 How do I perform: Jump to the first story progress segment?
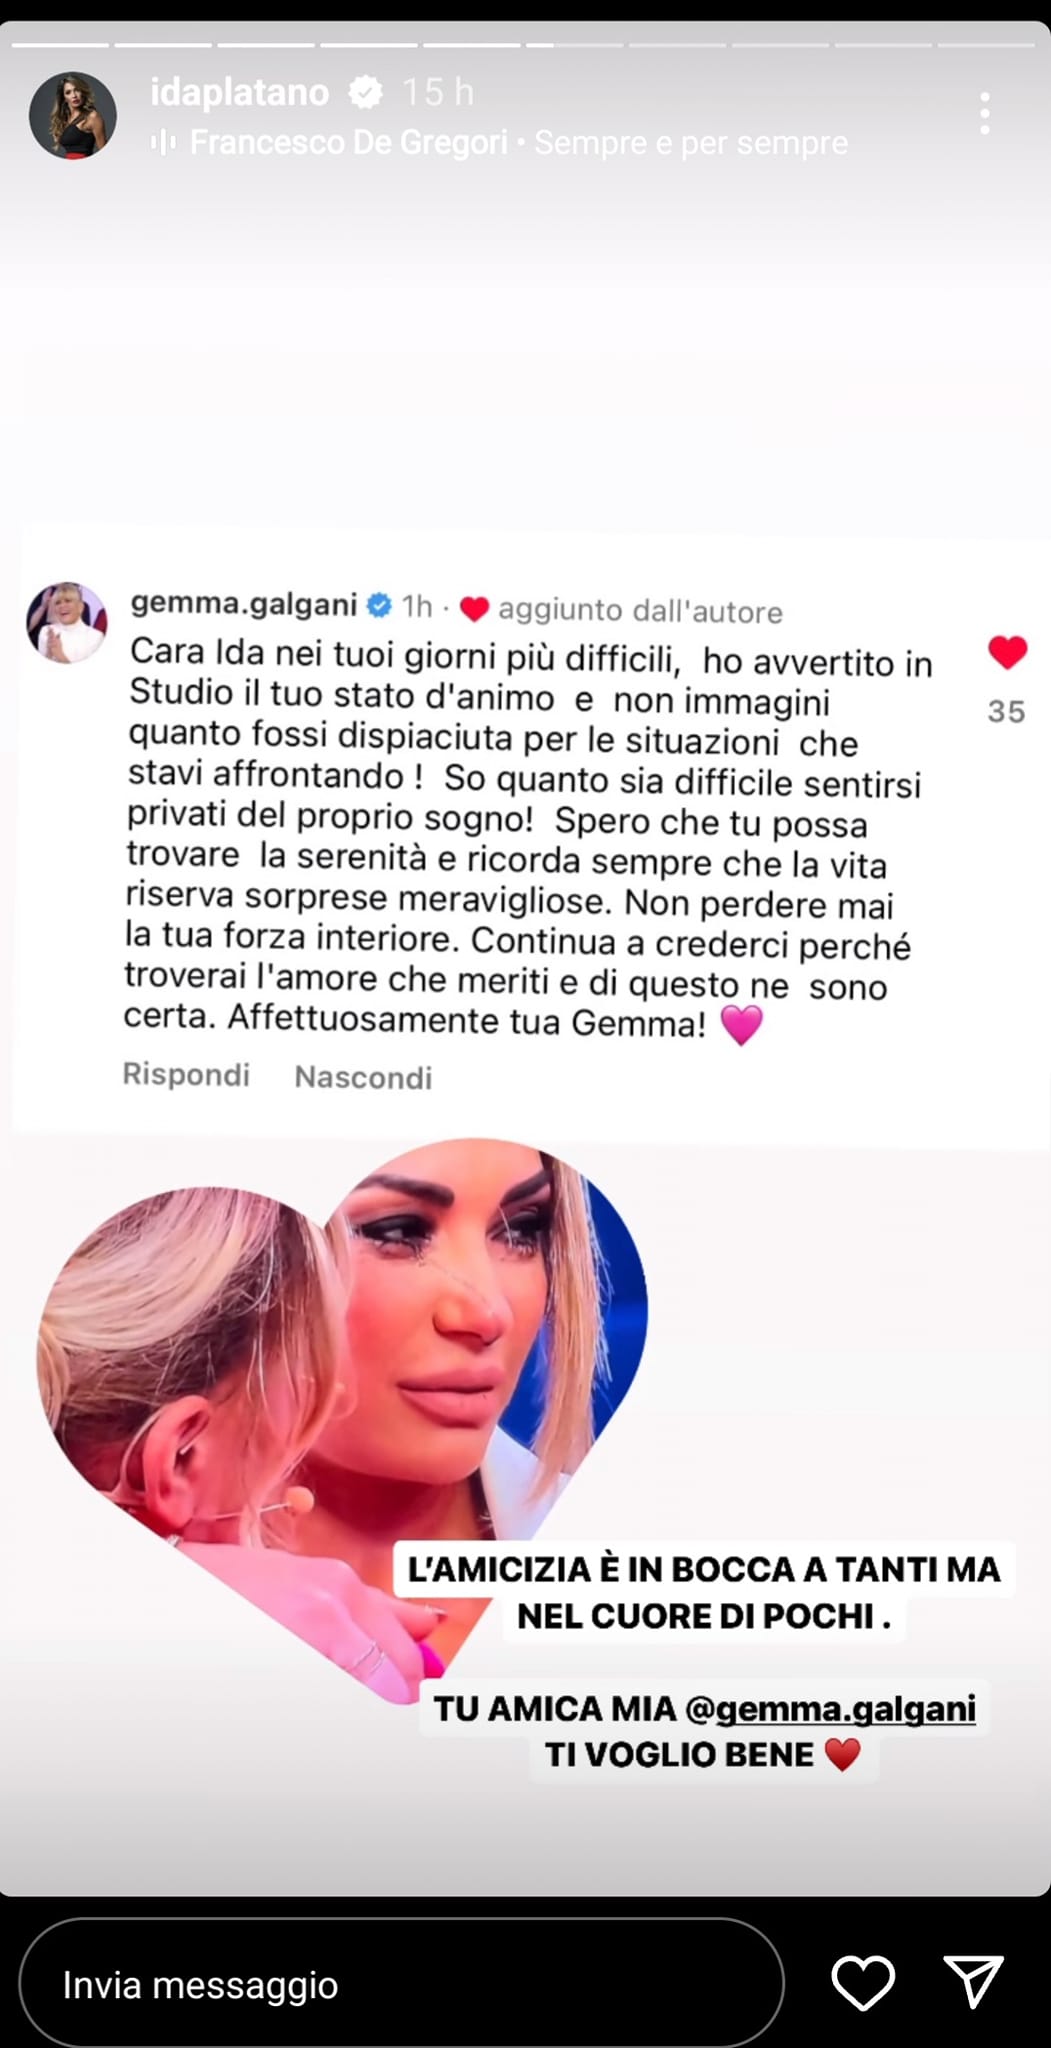point(60,44)
